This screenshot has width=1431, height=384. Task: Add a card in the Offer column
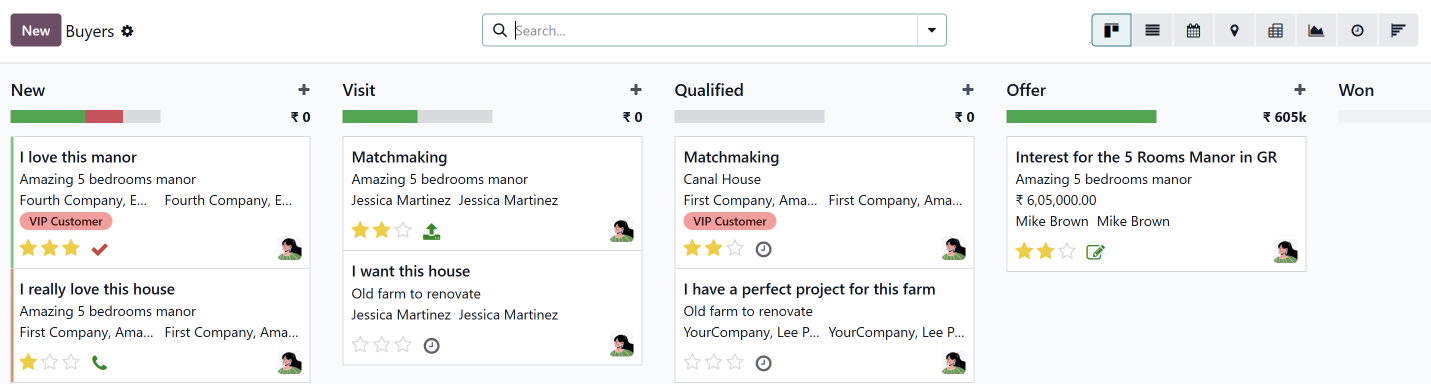coord(1299,90)
